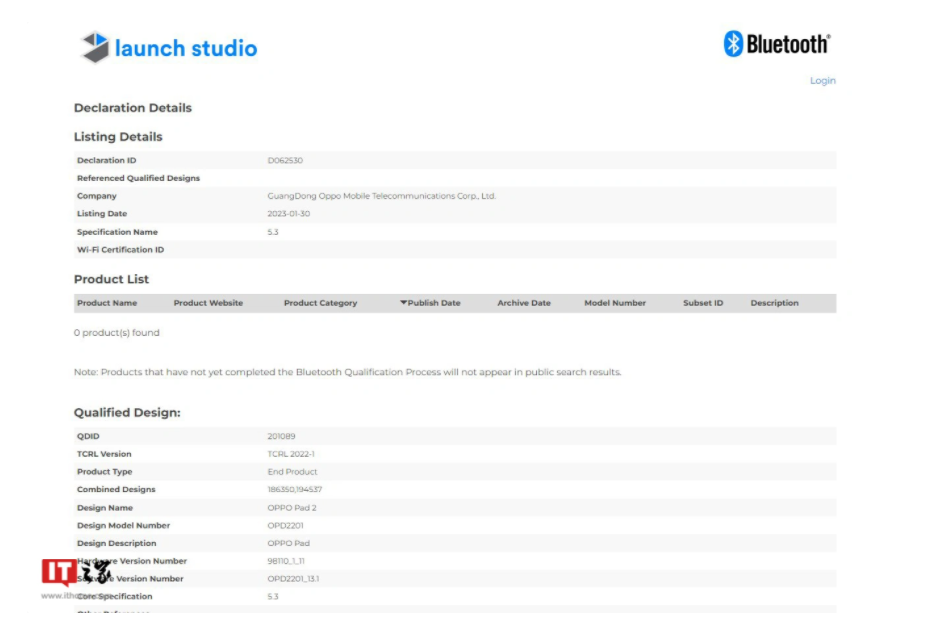Image resolution: width=927 pixels, height=627 pixels.
Task: Click the Wi-Fi Certification ID label
Action: point(121,249)
